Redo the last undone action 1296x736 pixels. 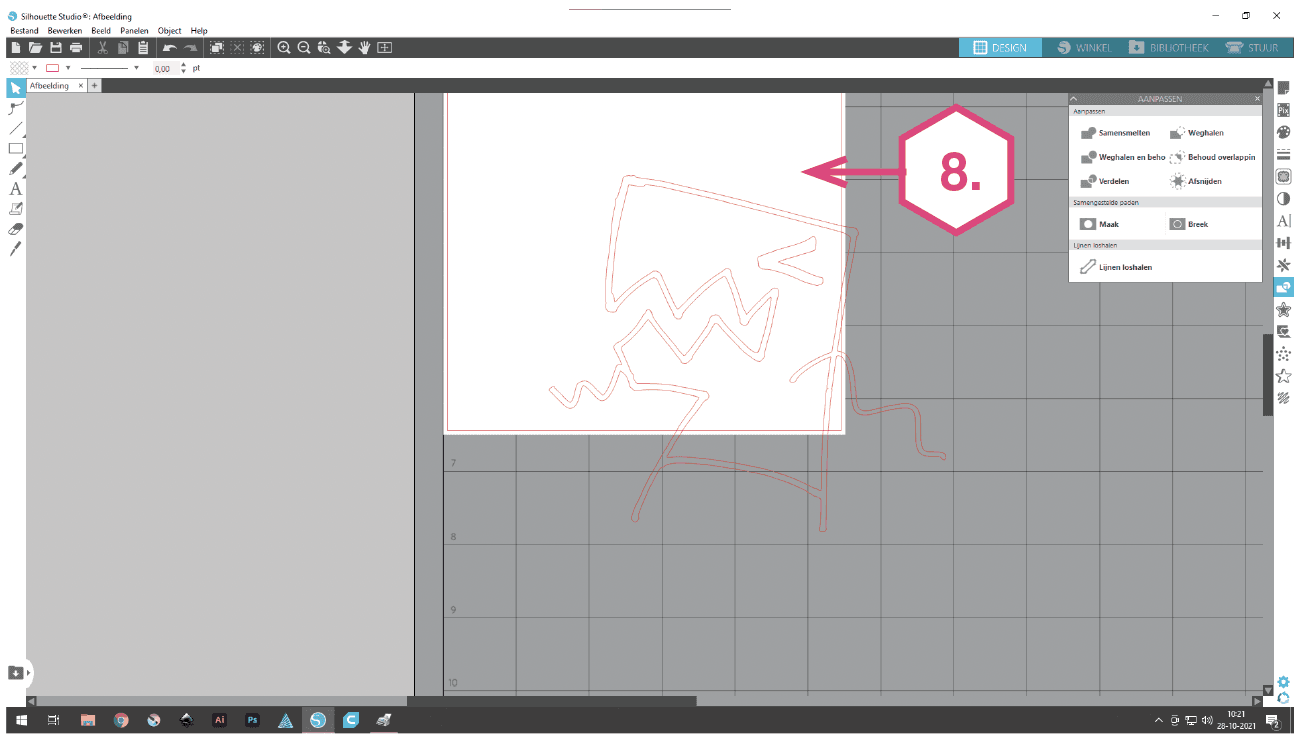190,48
